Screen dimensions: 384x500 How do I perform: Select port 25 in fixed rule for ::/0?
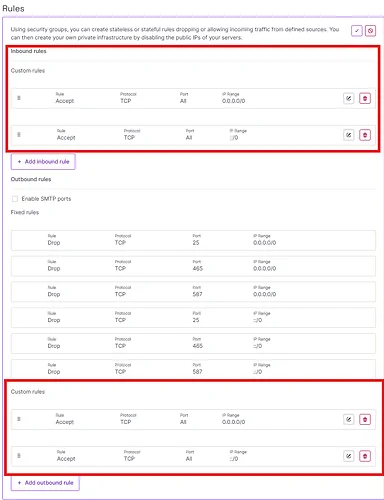pos(196,320)
